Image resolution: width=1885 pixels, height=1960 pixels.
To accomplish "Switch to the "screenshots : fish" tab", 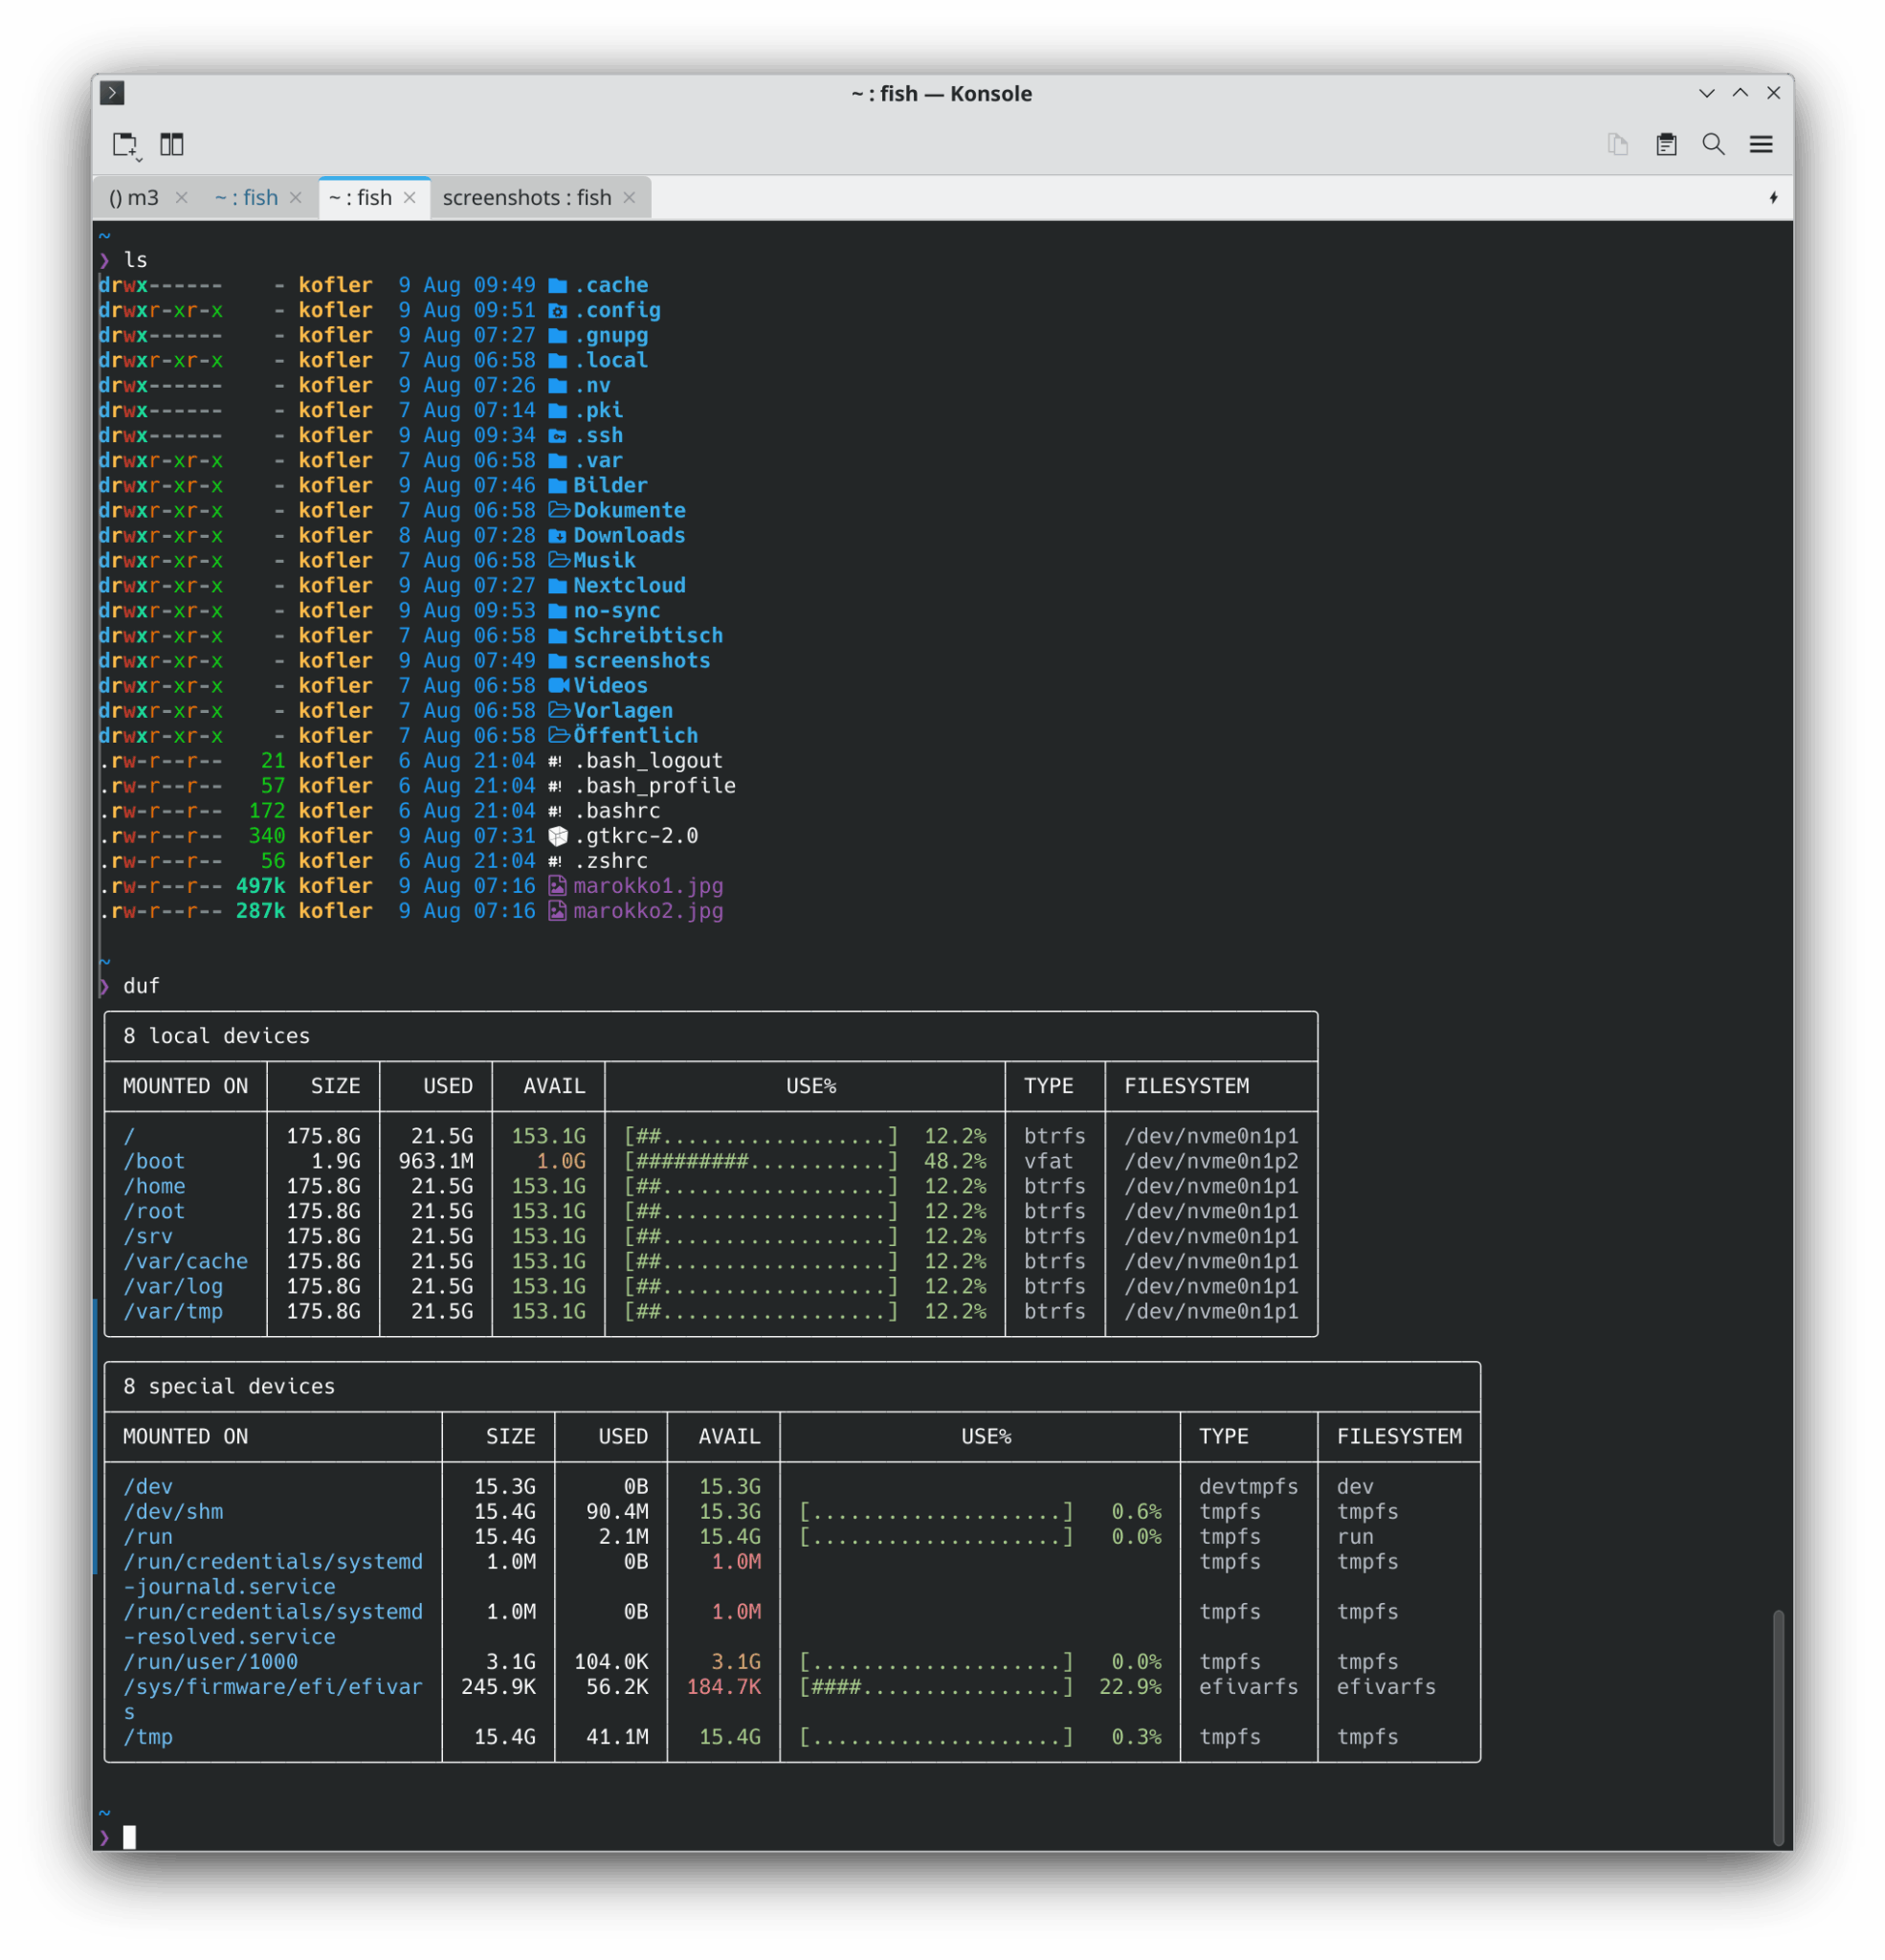I will 527,198.
